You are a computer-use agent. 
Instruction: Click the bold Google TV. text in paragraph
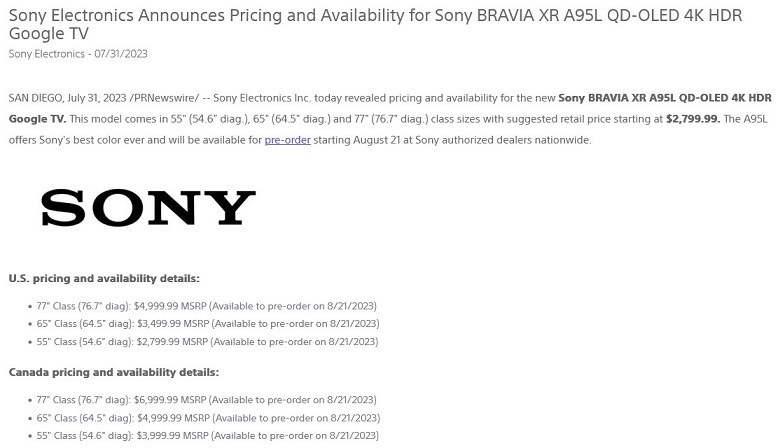coord(37,119)
